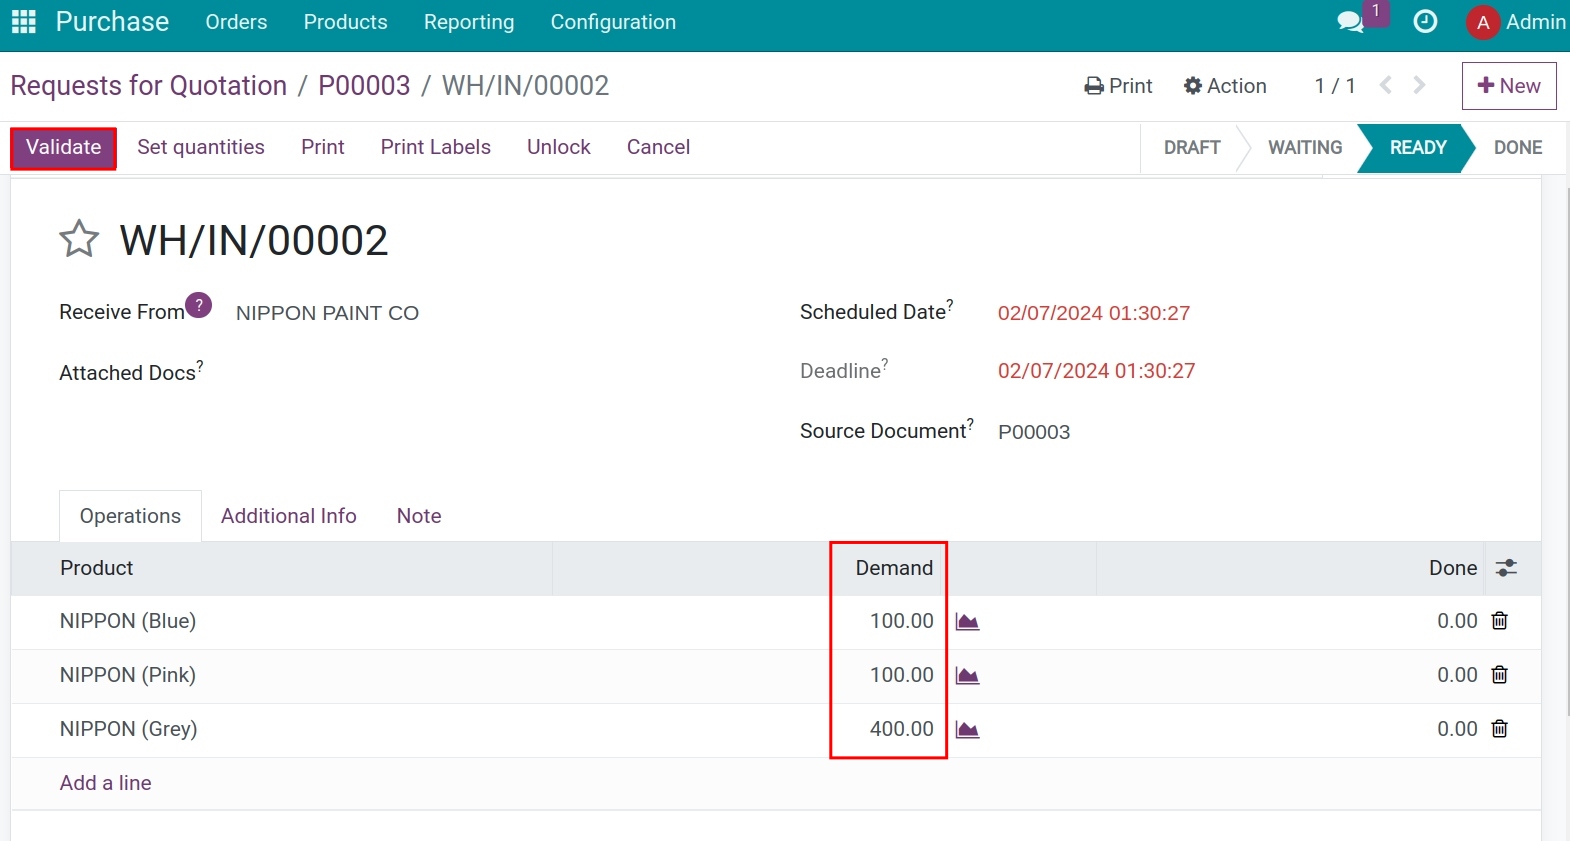Click the Done quantity for NIPPON (Grey)
Screen dimensions: 1570x841
tap(1457, 729)
